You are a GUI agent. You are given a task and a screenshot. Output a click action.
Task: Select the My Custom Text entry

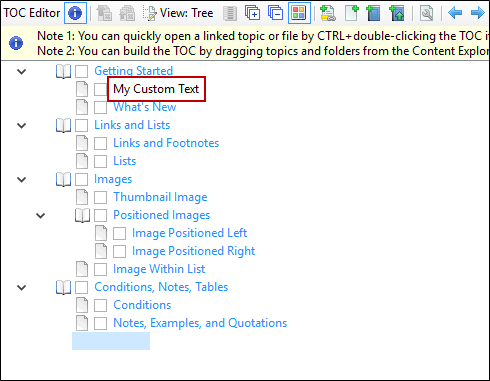pyautogui.click(x=156, y=89)
